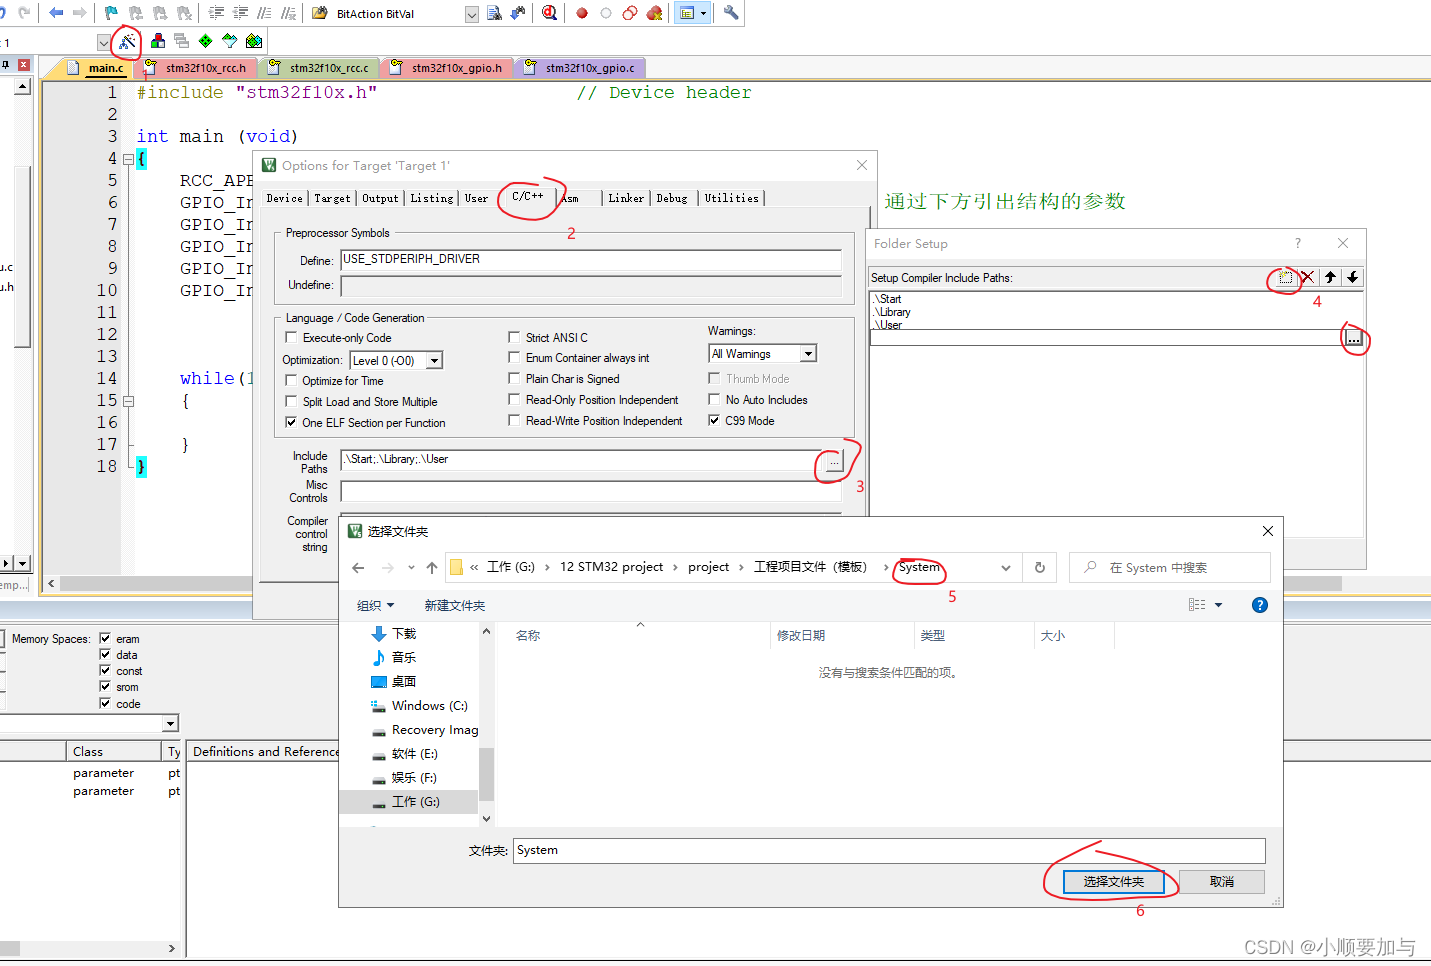Switch to the Linker tab
The image size is (1431, 966).
tap(625, 198)
